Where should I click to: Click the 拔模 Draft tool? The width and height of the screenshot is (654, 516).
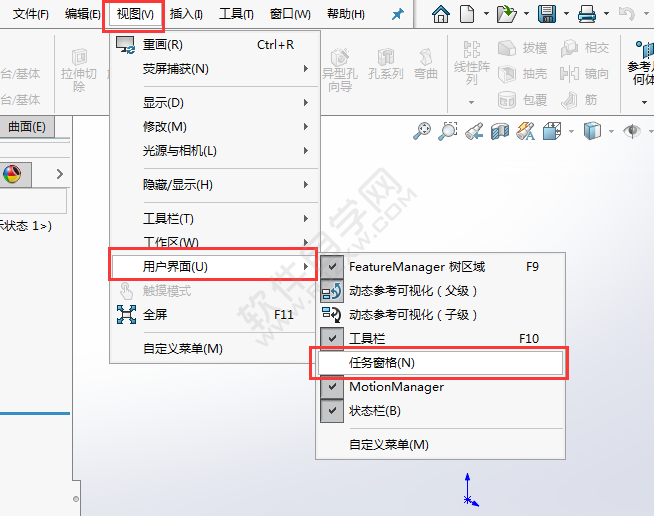[x=522, y=48]
